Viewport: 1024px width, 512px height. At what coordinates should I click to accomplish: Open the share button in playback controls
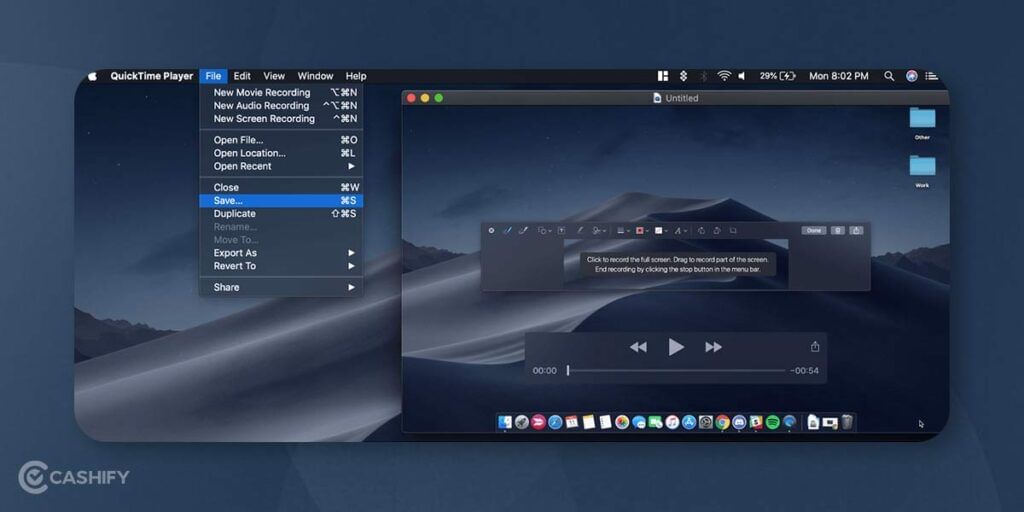pos(814,347)
